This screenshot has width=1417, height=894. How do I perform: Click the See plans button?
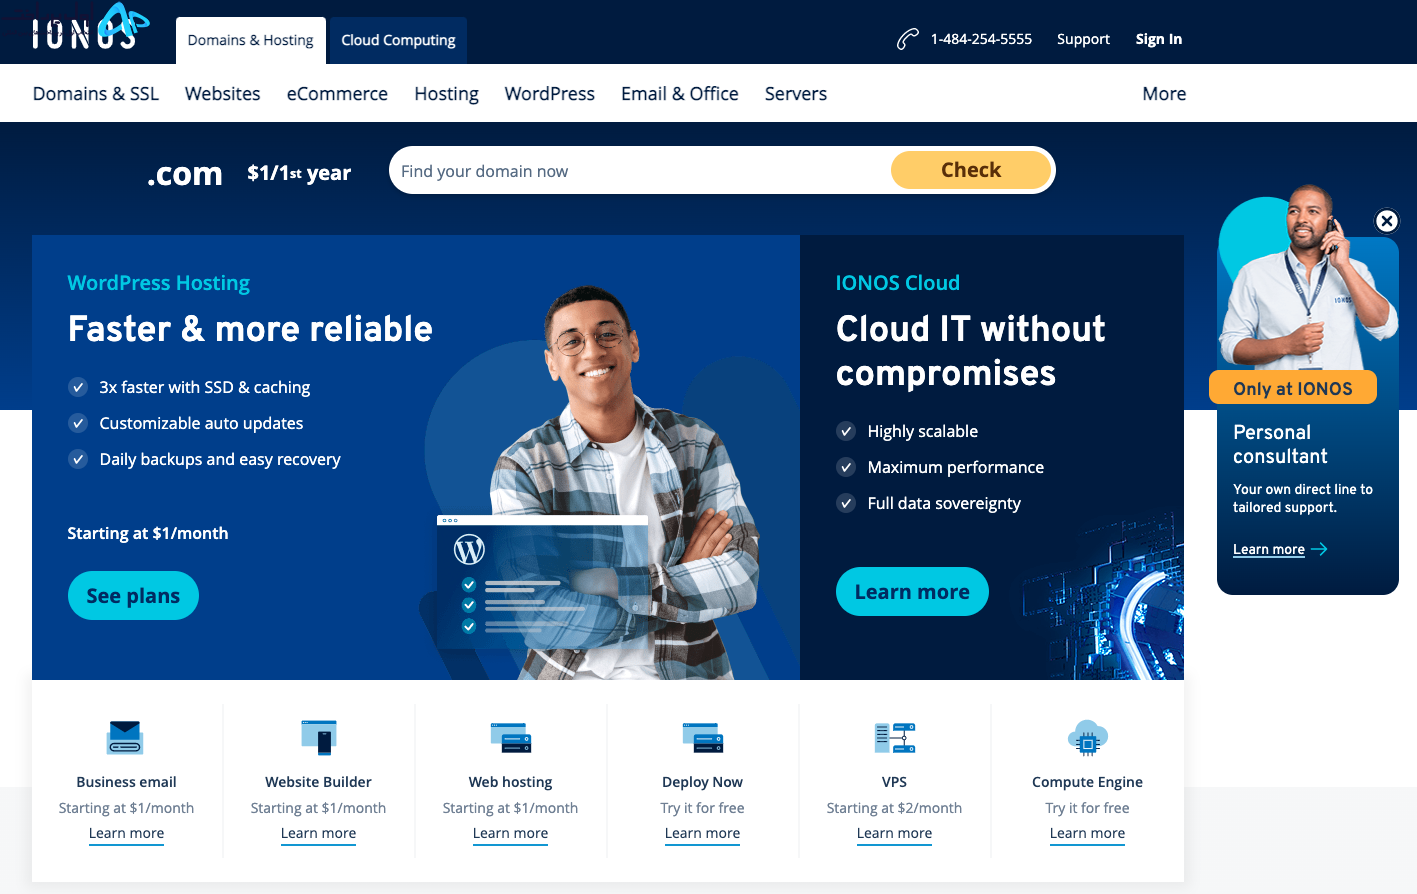133,595
